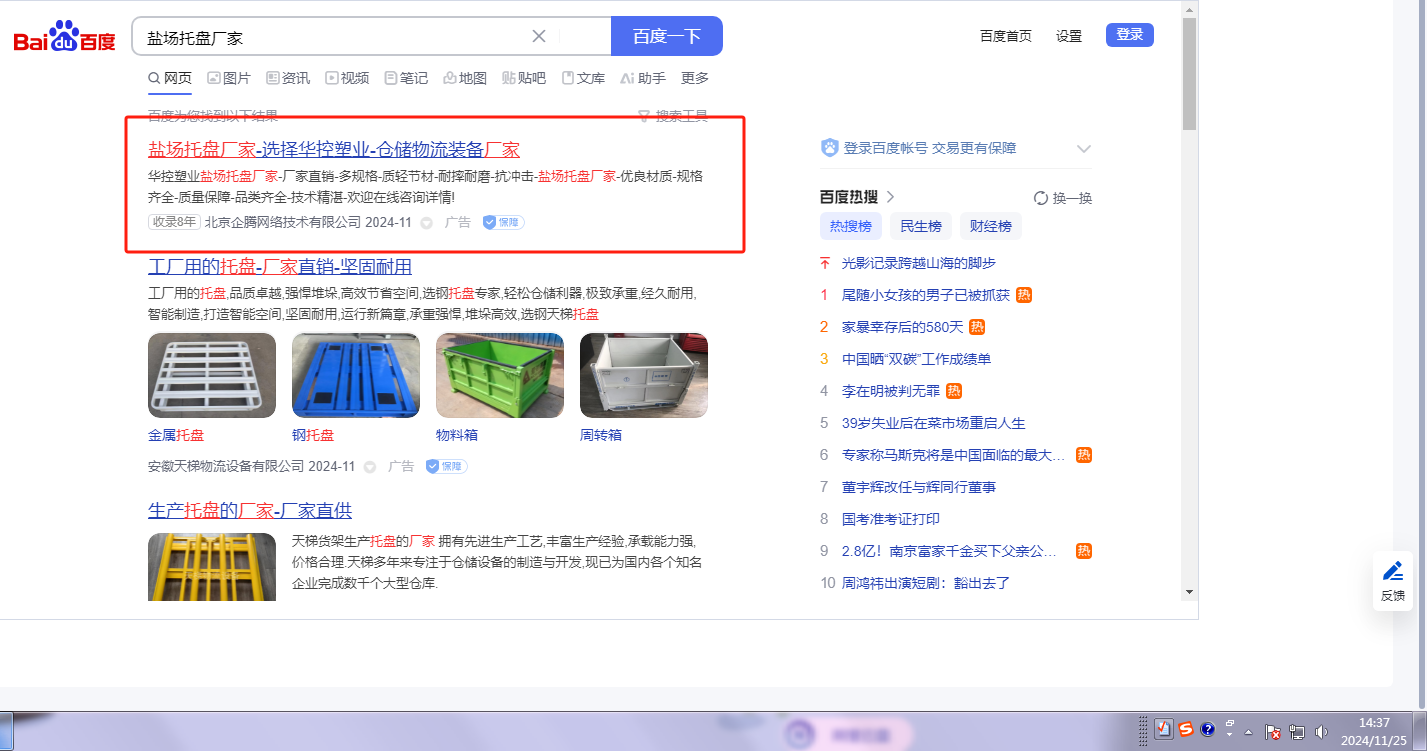Go to 百度首页 link

(1006, 36)
